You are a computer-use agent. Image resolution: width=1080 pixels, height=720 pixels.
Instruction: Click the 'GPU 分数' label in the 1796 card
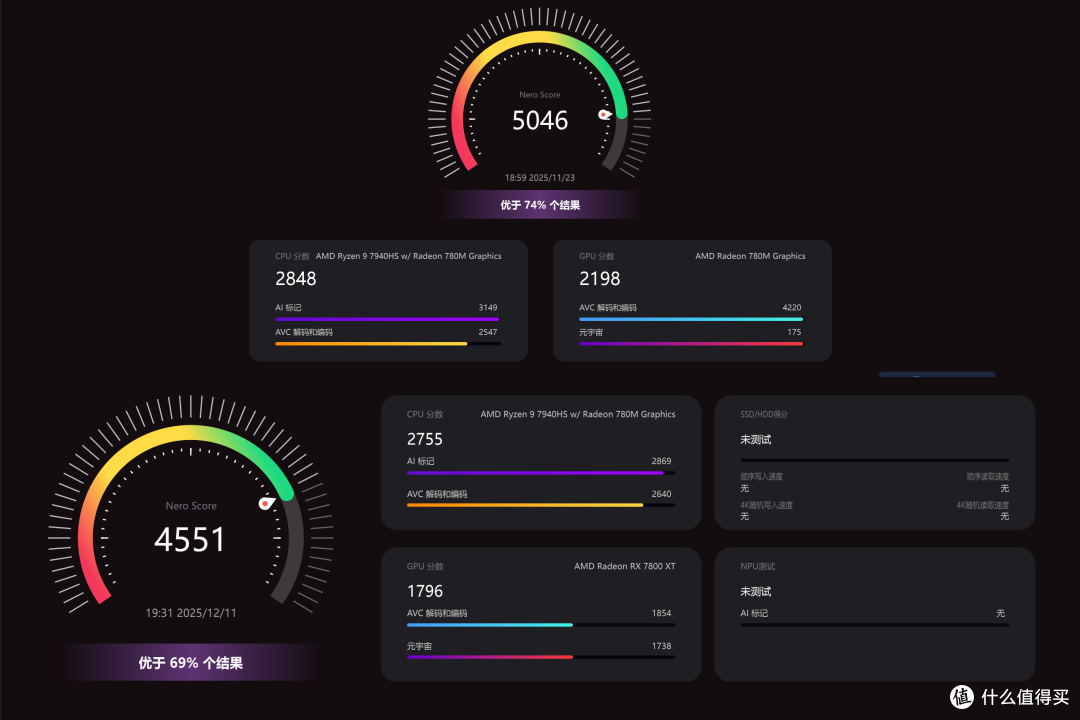click(425, 566)
